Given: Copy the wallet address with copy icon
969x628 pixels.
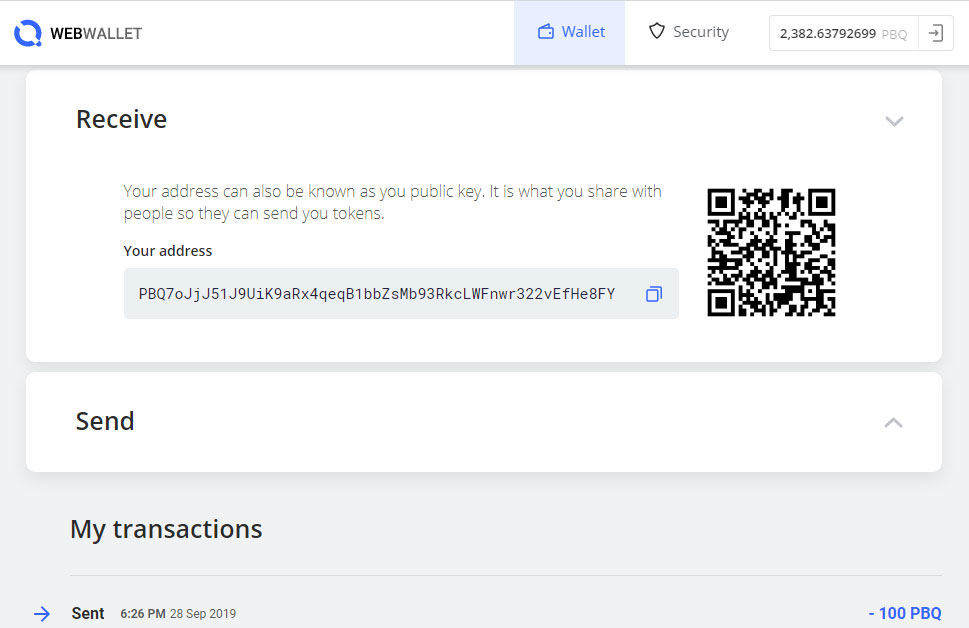Looking at the screenshot, I should click(x=654, y=294).
